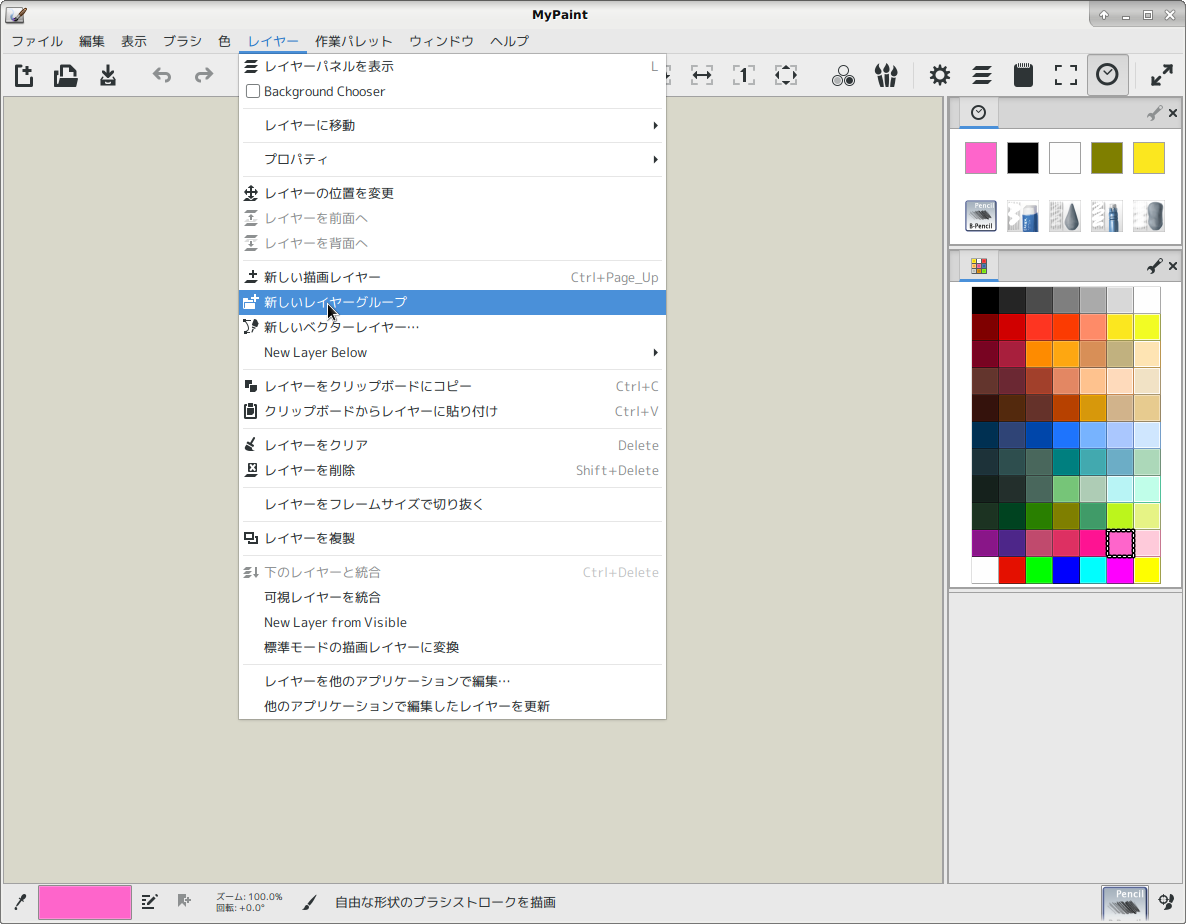
Task: Open wrench settings of the palette panel
Action: (1154, 266)
